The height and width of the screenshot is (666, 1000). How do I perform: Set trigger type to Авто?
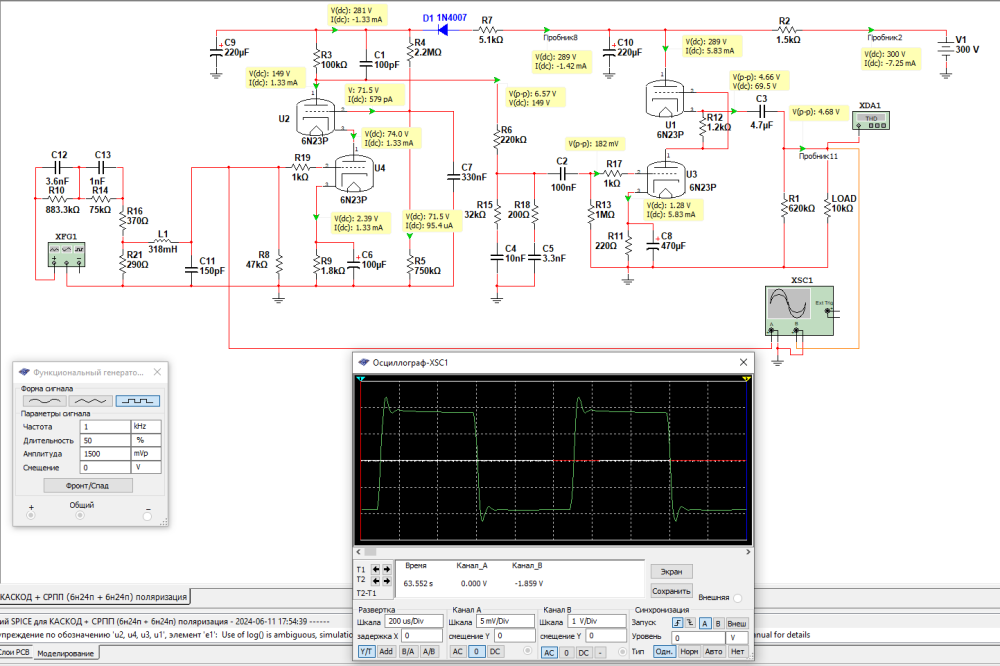(713, 652)
